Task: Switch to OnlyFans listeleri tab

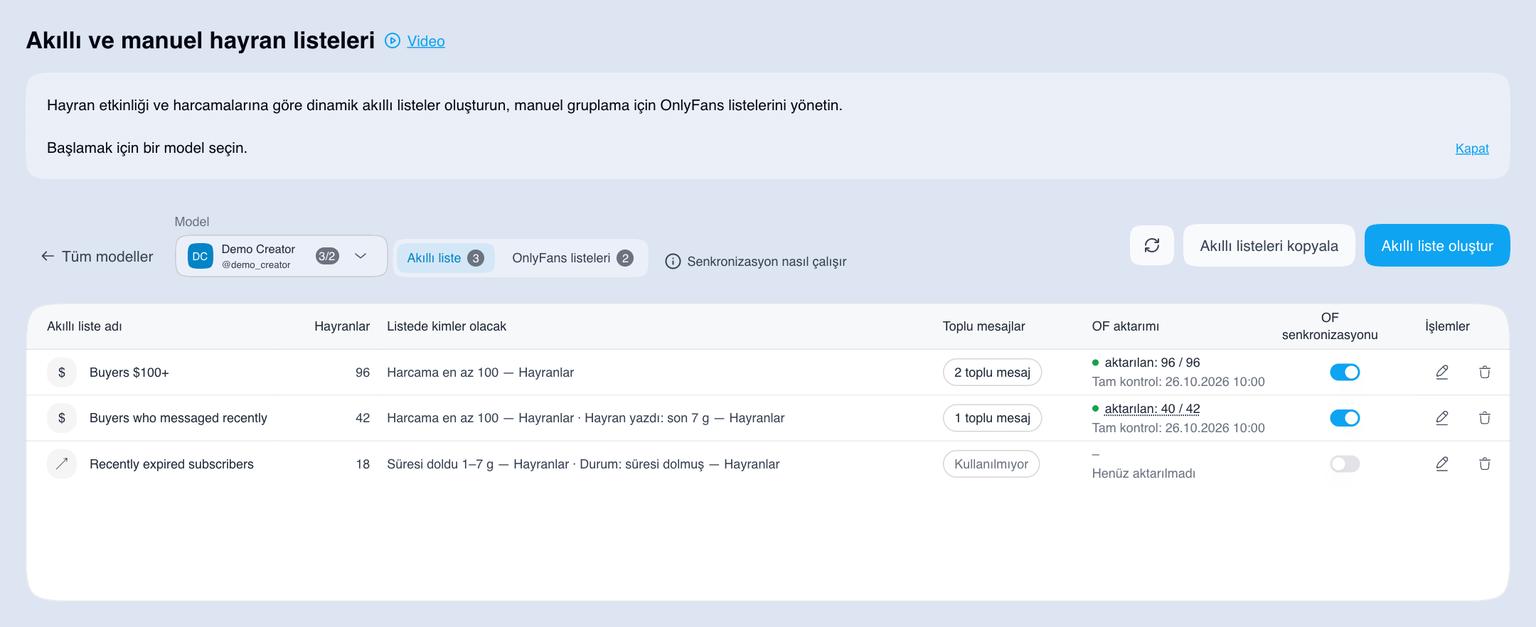Action: tap(572, 258)
